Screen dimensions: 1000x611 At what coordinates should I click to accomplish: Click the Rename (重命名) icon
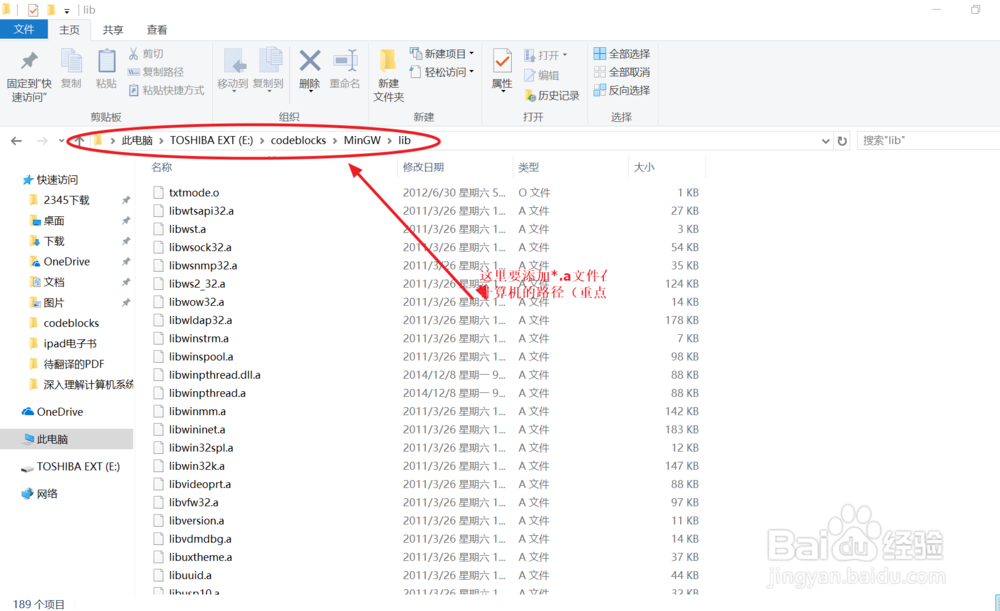345,61
